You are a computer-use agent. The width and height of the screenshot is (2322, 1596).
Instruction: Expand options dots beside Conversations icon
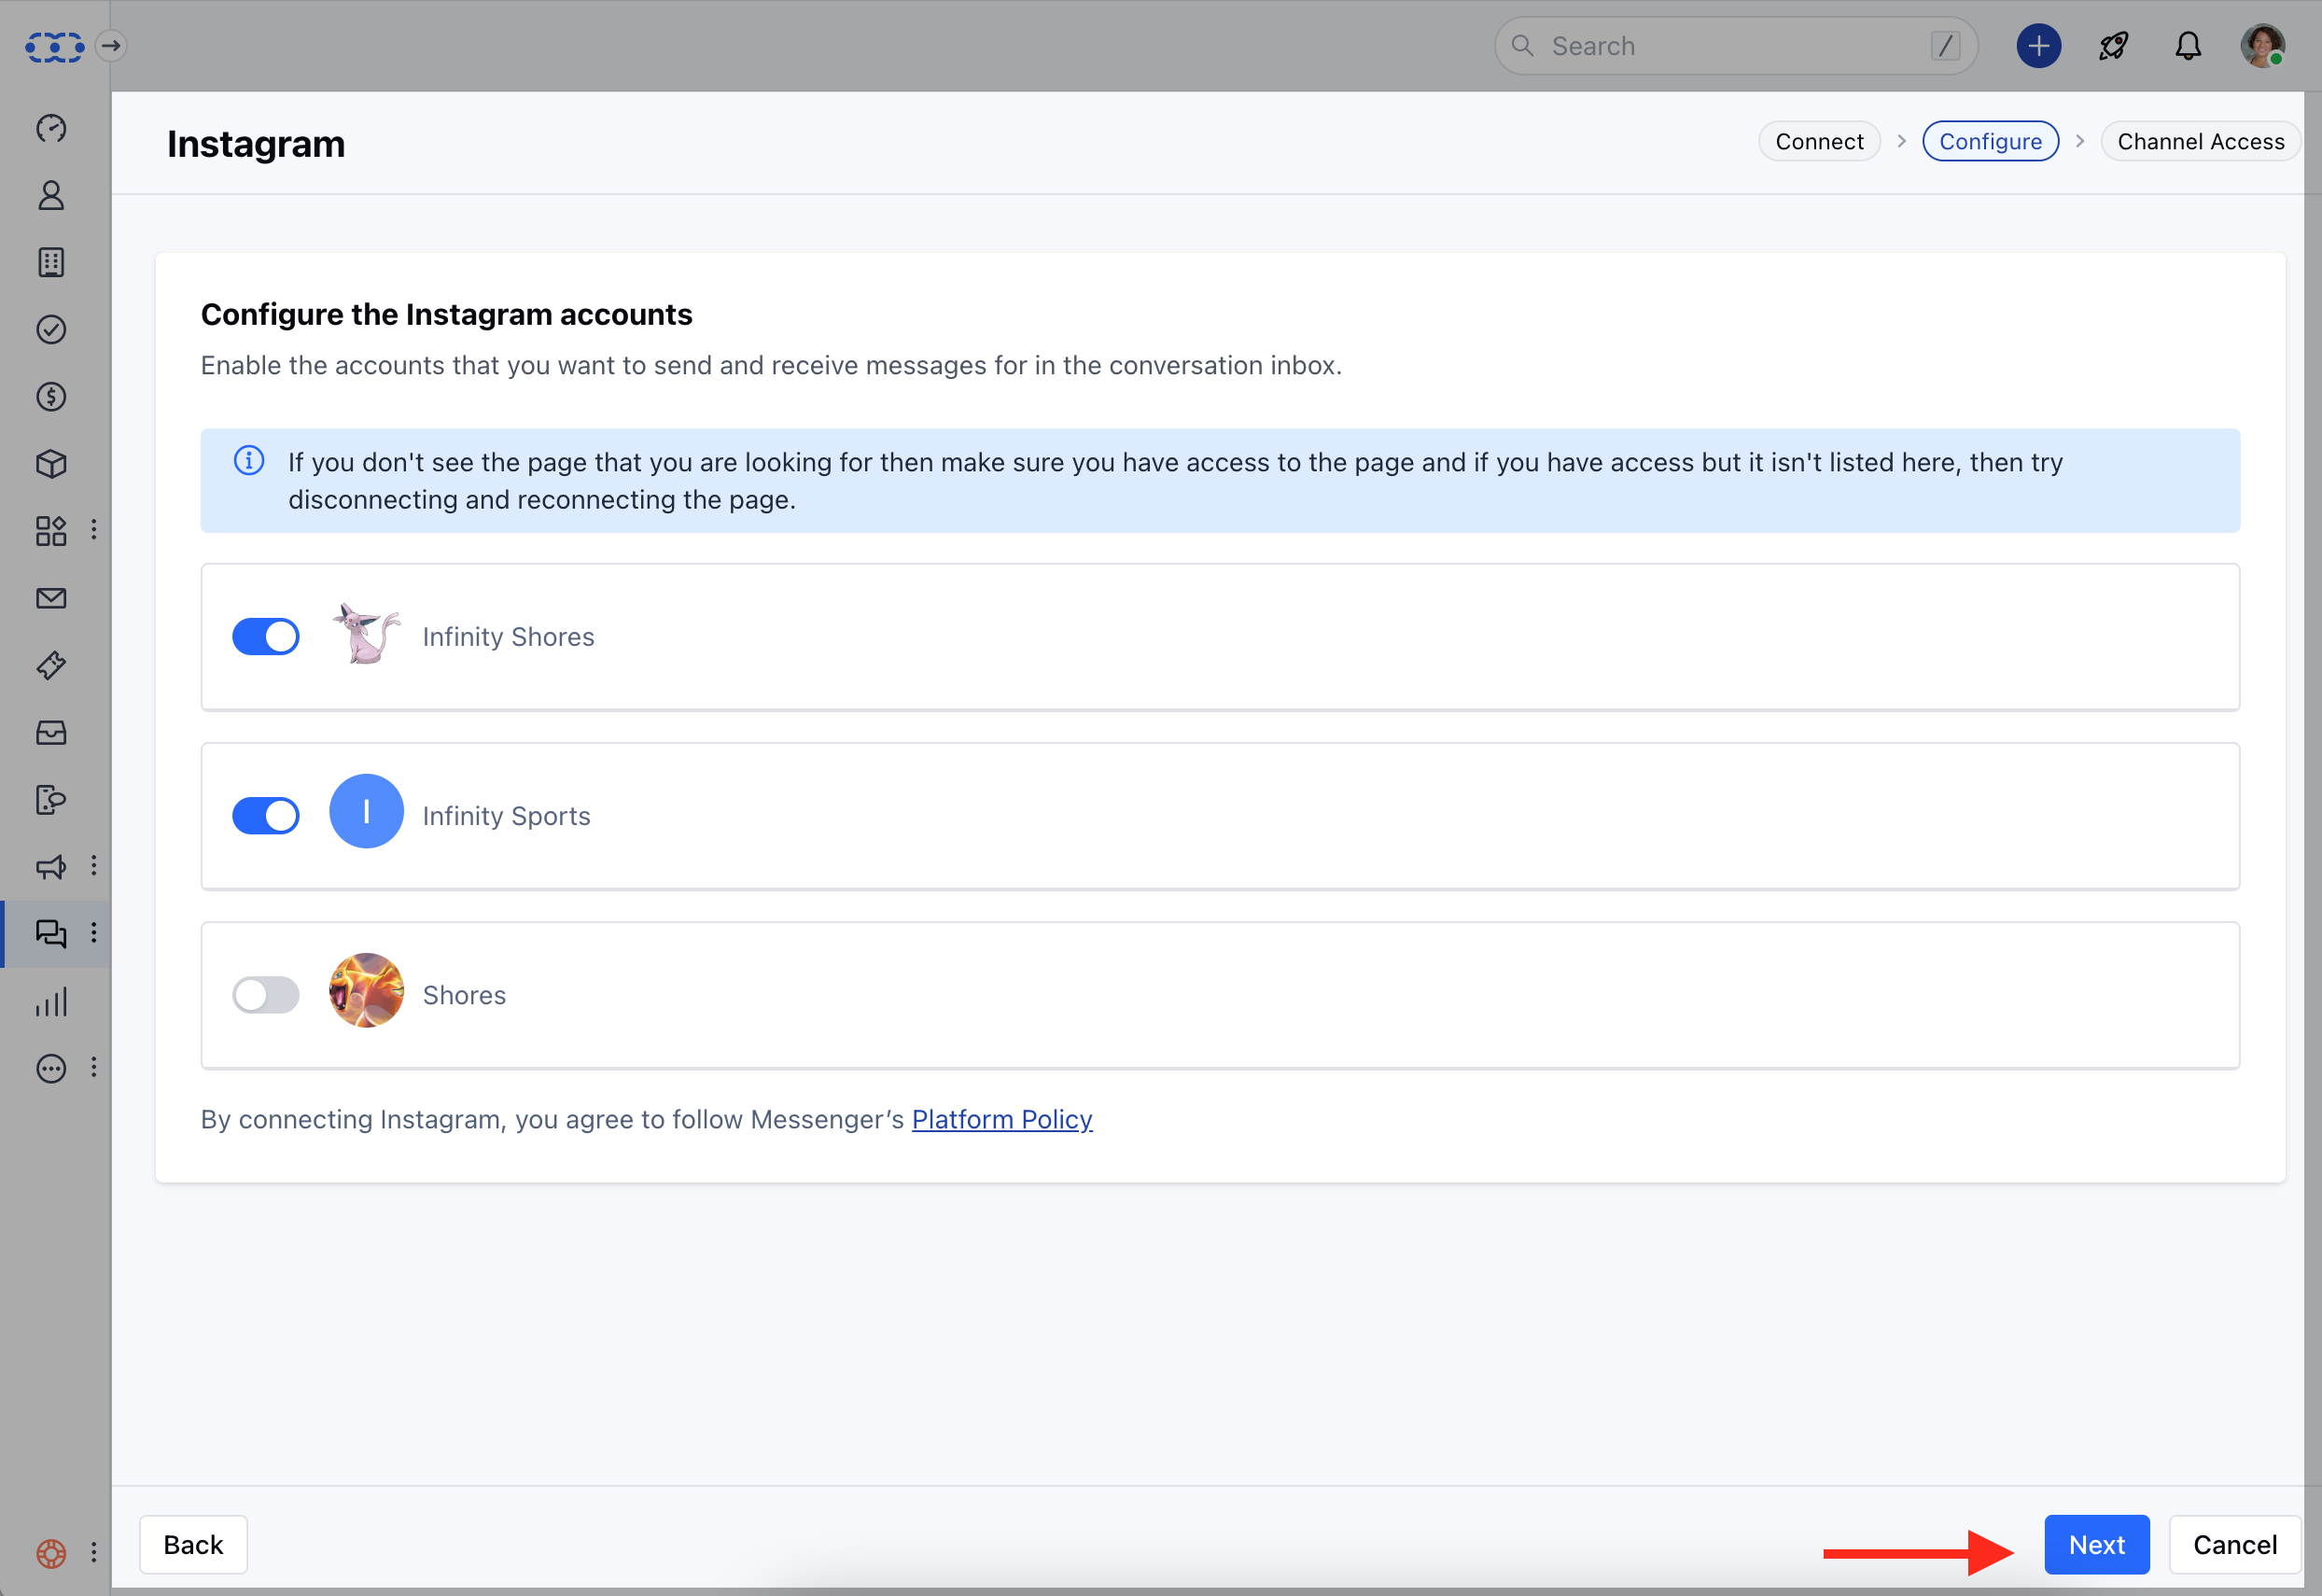point(94,933)
